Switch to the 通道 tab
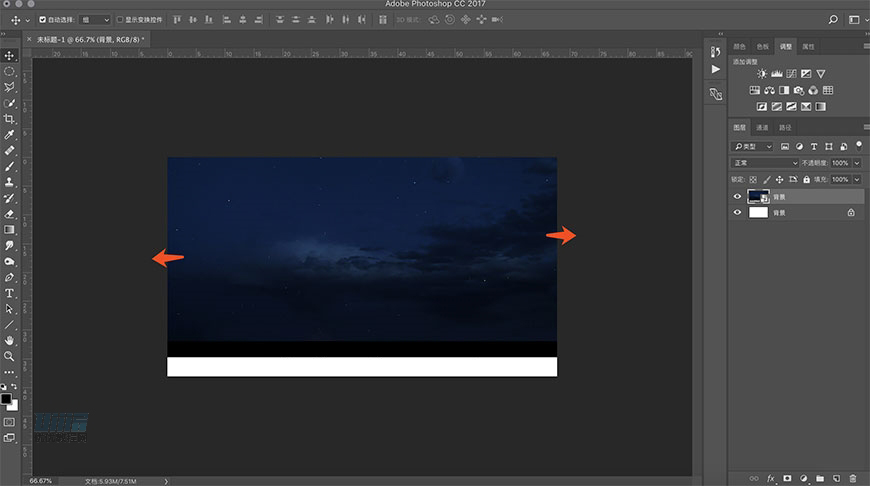Screen dimensions: 870x486 762,128
